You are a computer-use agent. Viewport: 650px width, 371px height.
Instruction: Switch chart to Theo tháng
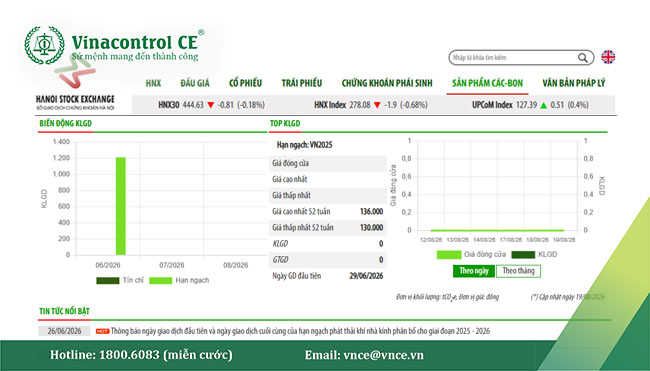(x=519, y=271)
